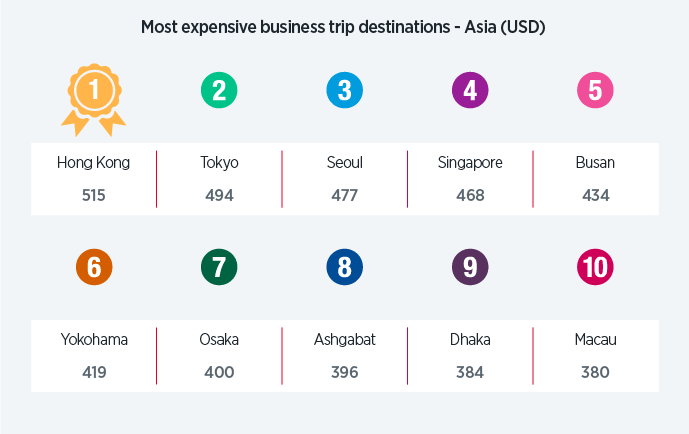This screenshot has width=689, height=434.
Task: Click the green number 2 circle
Action: pyautogui.click(x=219, y=91)
